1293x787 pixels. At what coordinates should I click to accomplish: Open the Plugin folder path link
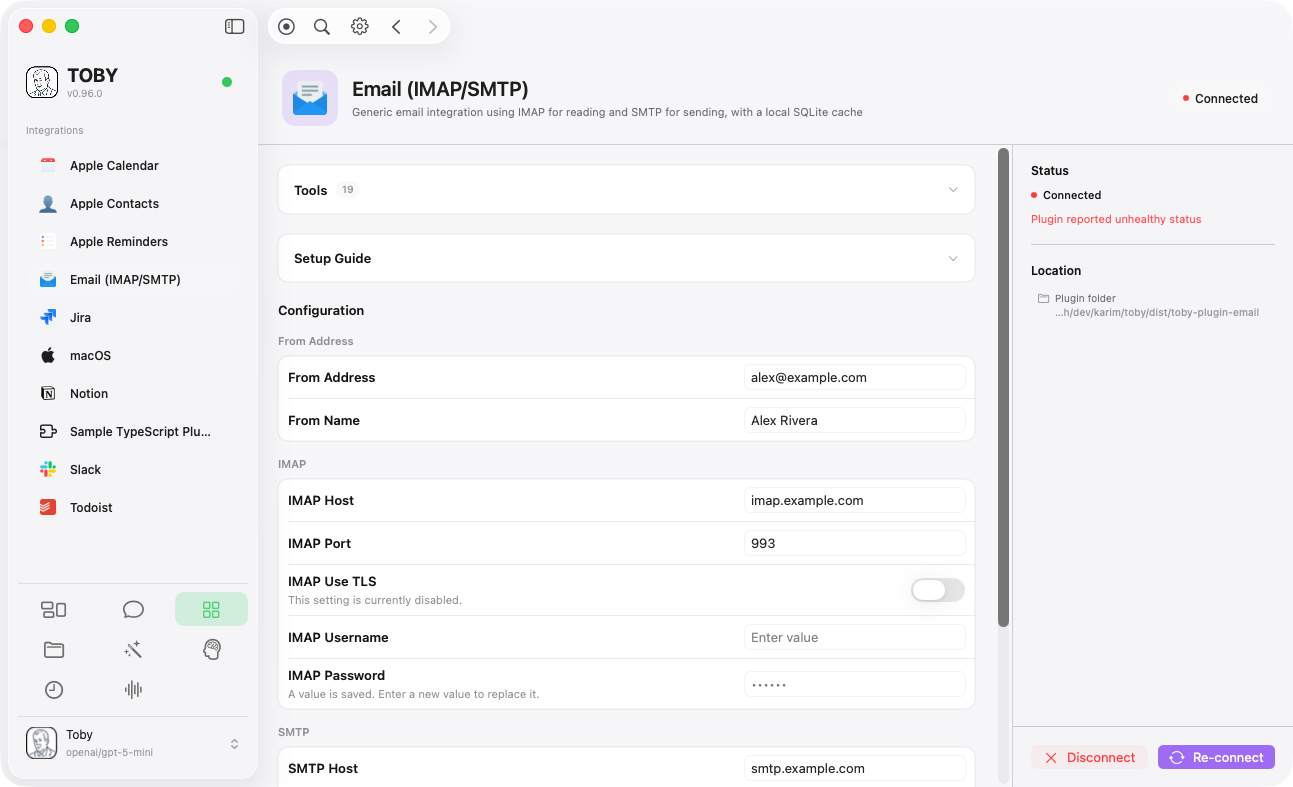[x=1157, y=313]
